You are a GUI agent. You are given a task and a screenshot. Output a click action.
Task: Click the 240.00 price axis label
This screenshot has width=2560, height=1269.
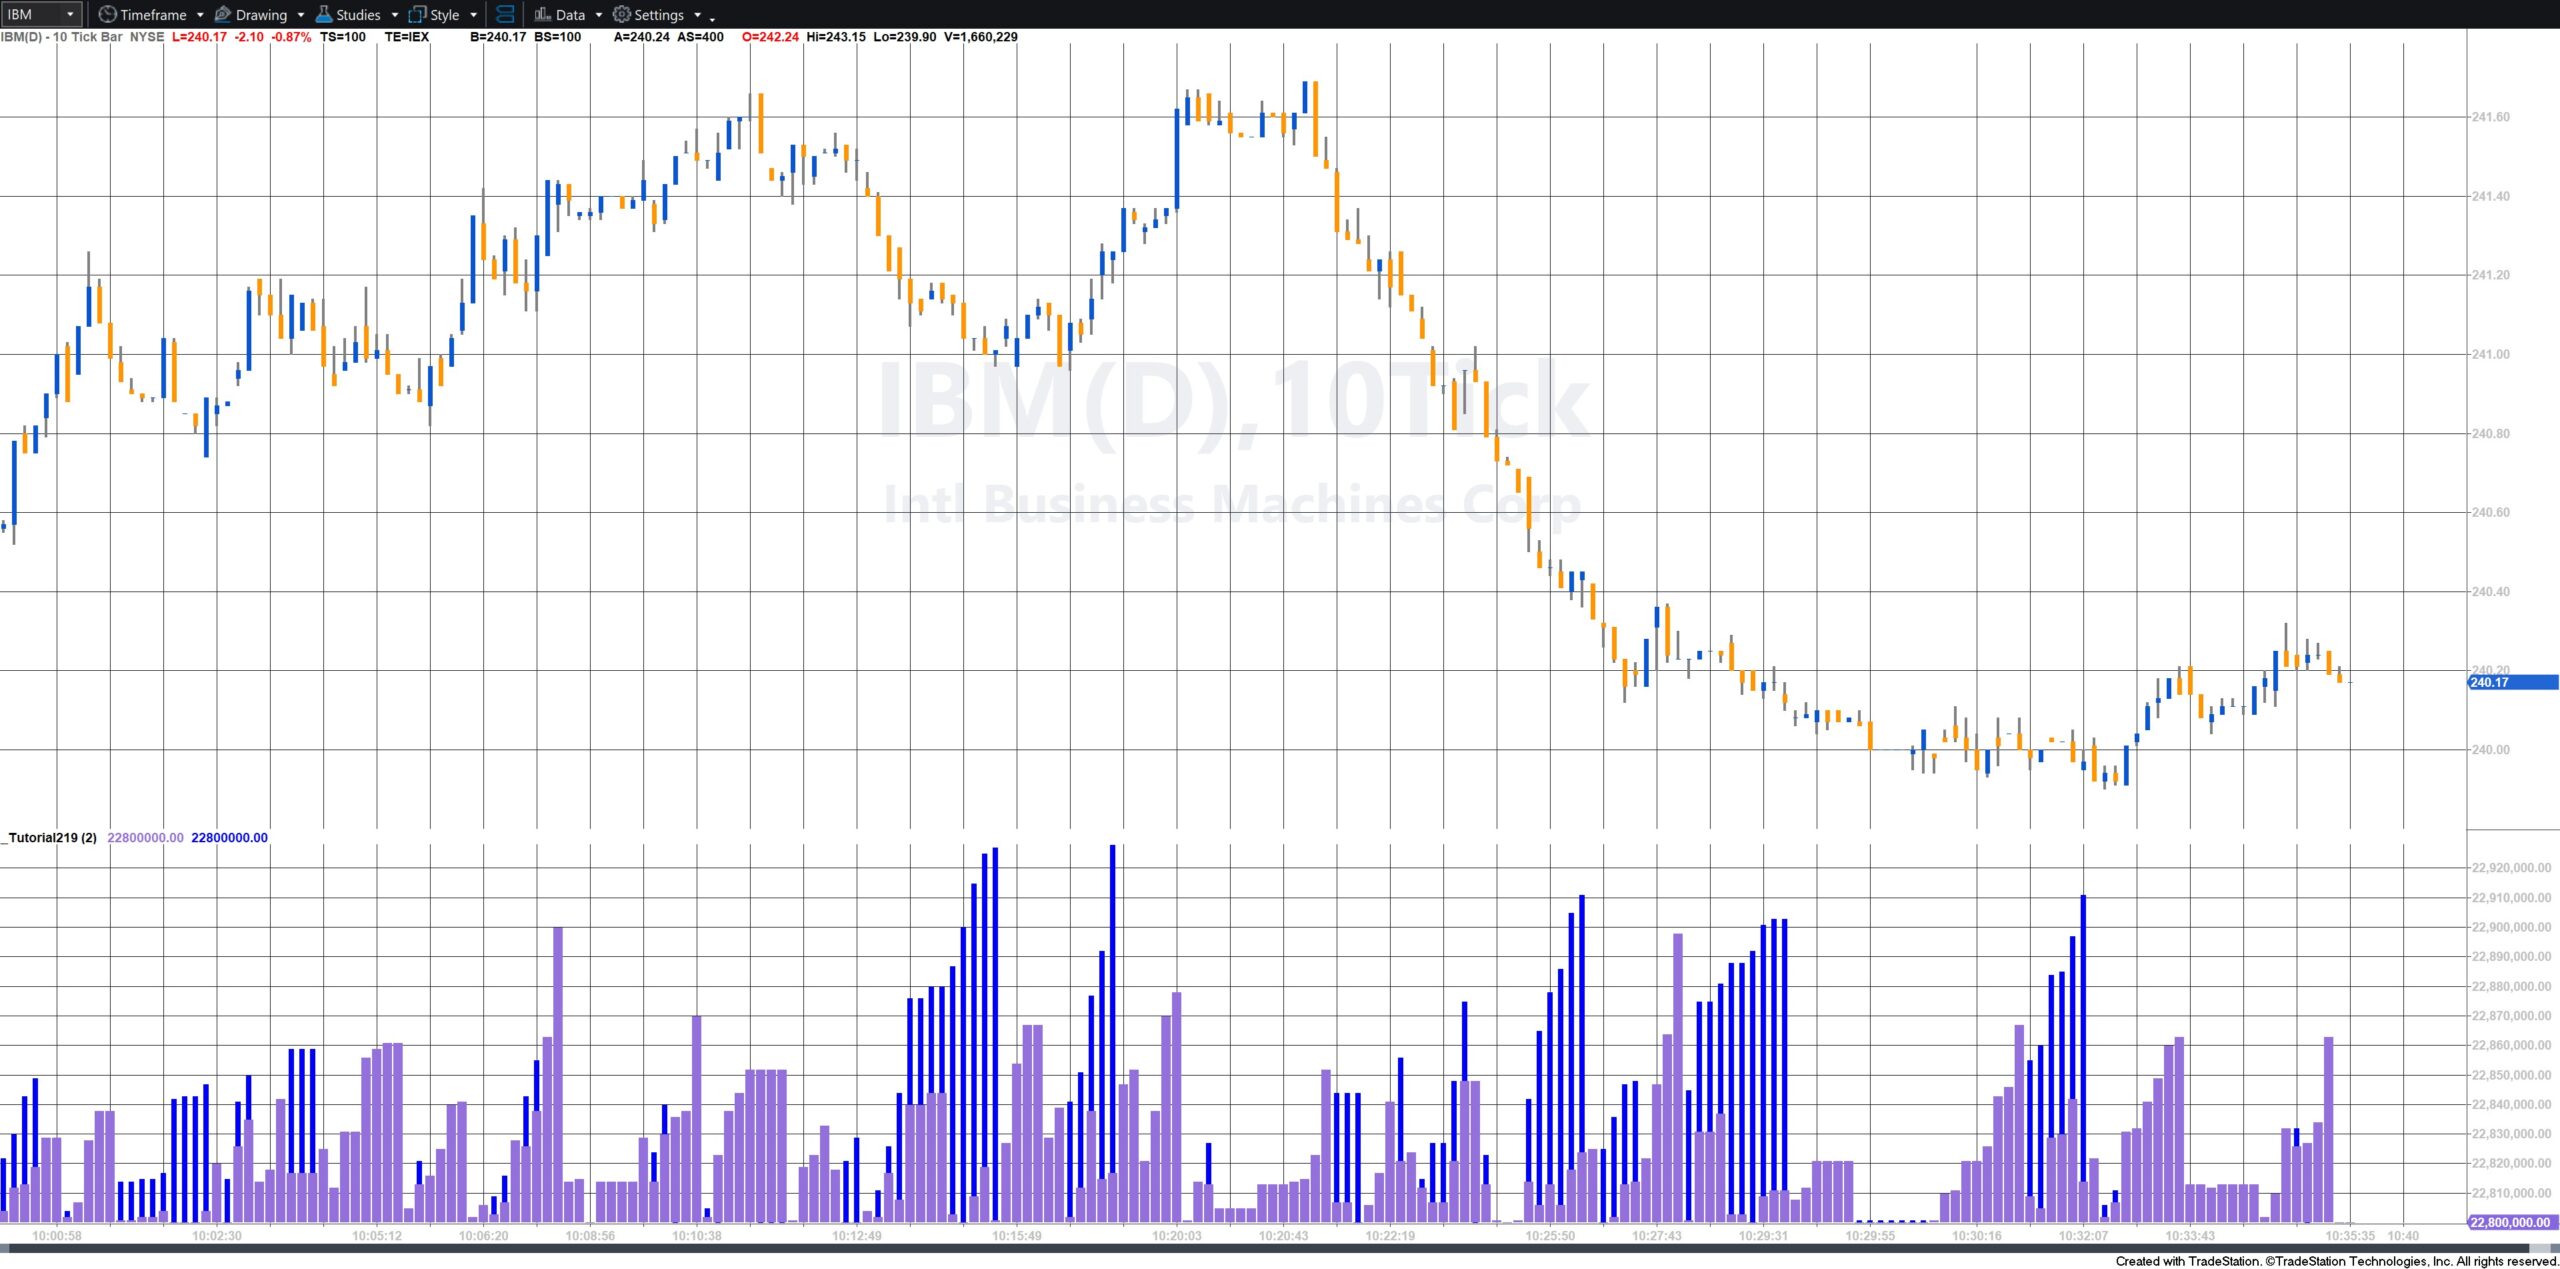pos(2490,750)
